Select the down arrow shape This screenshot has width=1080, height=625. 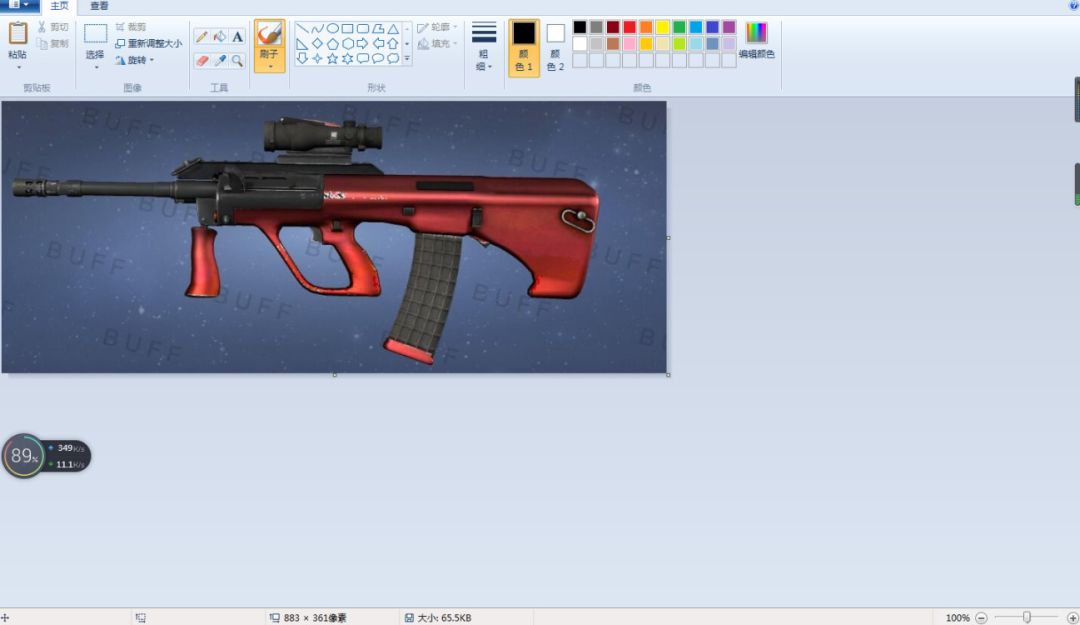[x=302, y=59]
